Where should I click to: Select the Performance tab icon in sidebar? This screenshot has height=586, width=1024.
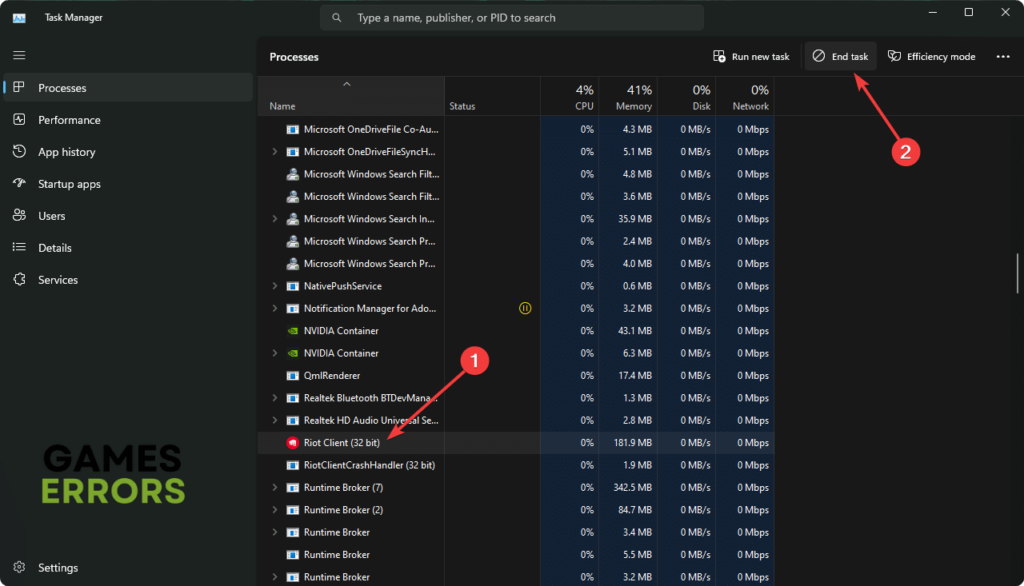click(21, 120)
